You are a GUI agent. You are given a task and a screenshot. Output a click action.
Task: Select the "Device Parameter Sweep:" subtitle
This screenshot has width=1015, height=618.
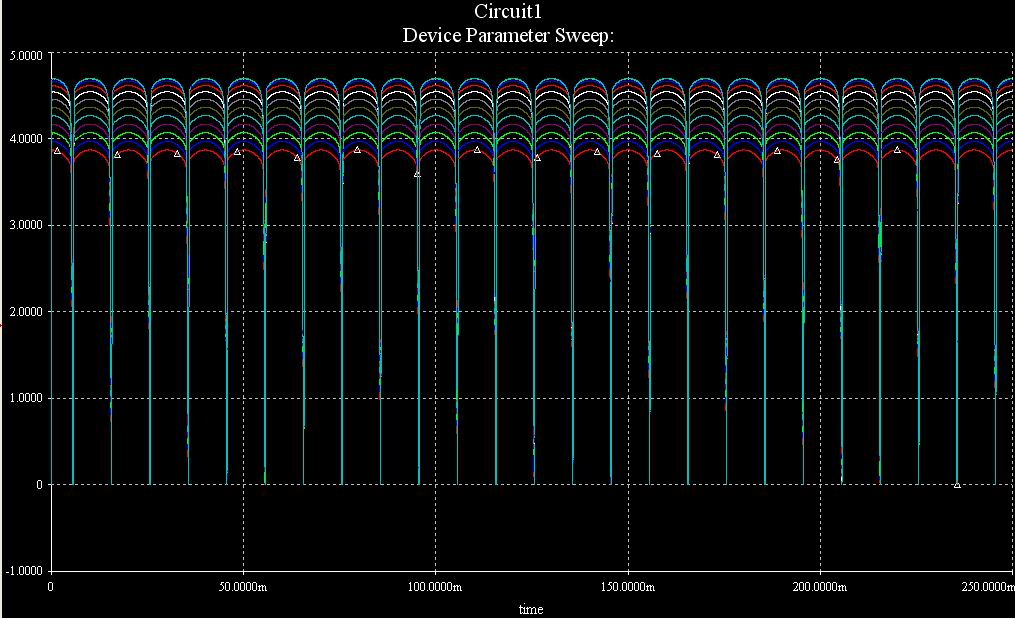tap(507, 34)
